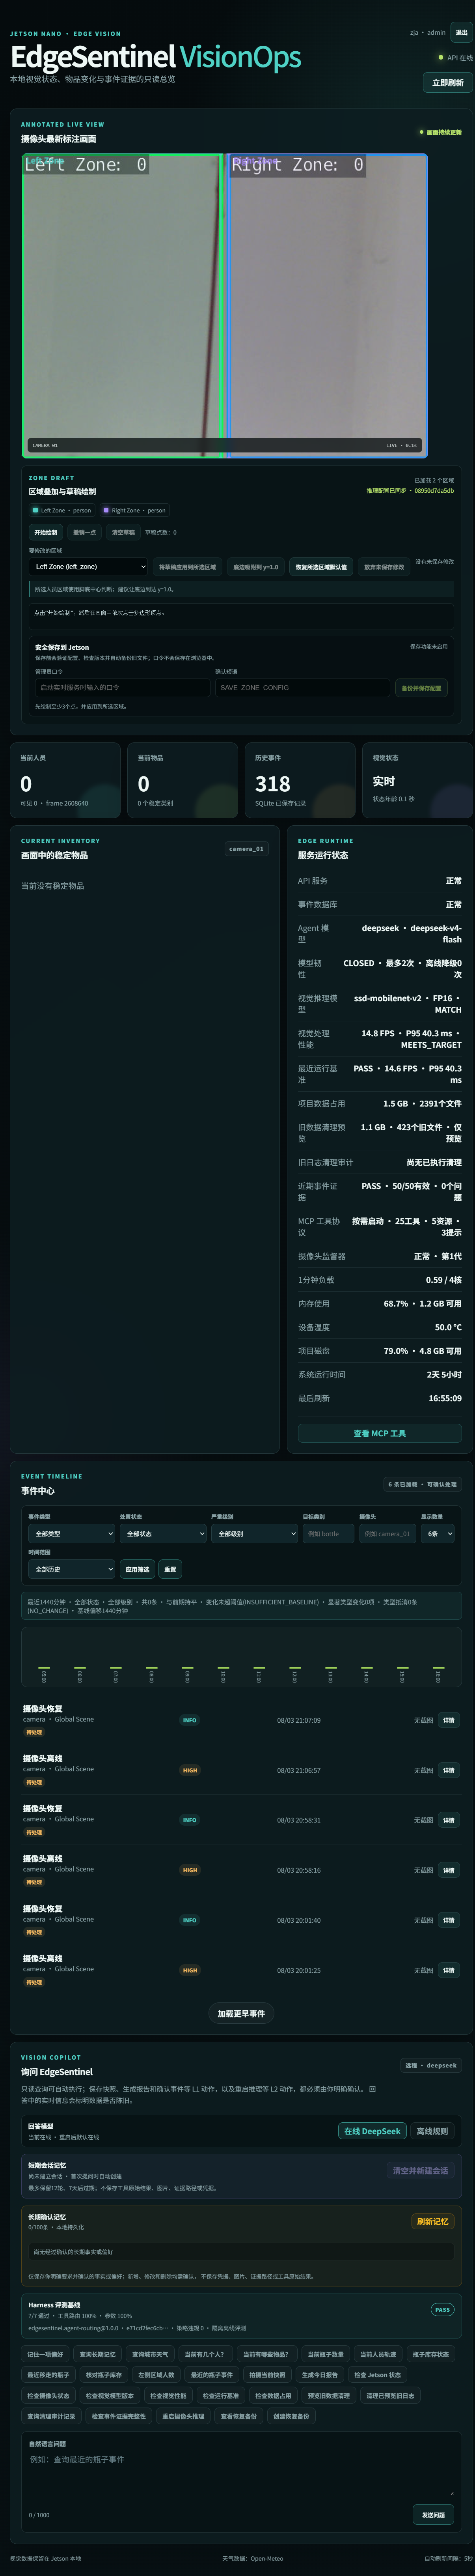Screen dimensions: 475x2576
Task: Click the 清理已降噪旧日志 quick prompt
Action: pyautogui.click(x=390, y=2396)
